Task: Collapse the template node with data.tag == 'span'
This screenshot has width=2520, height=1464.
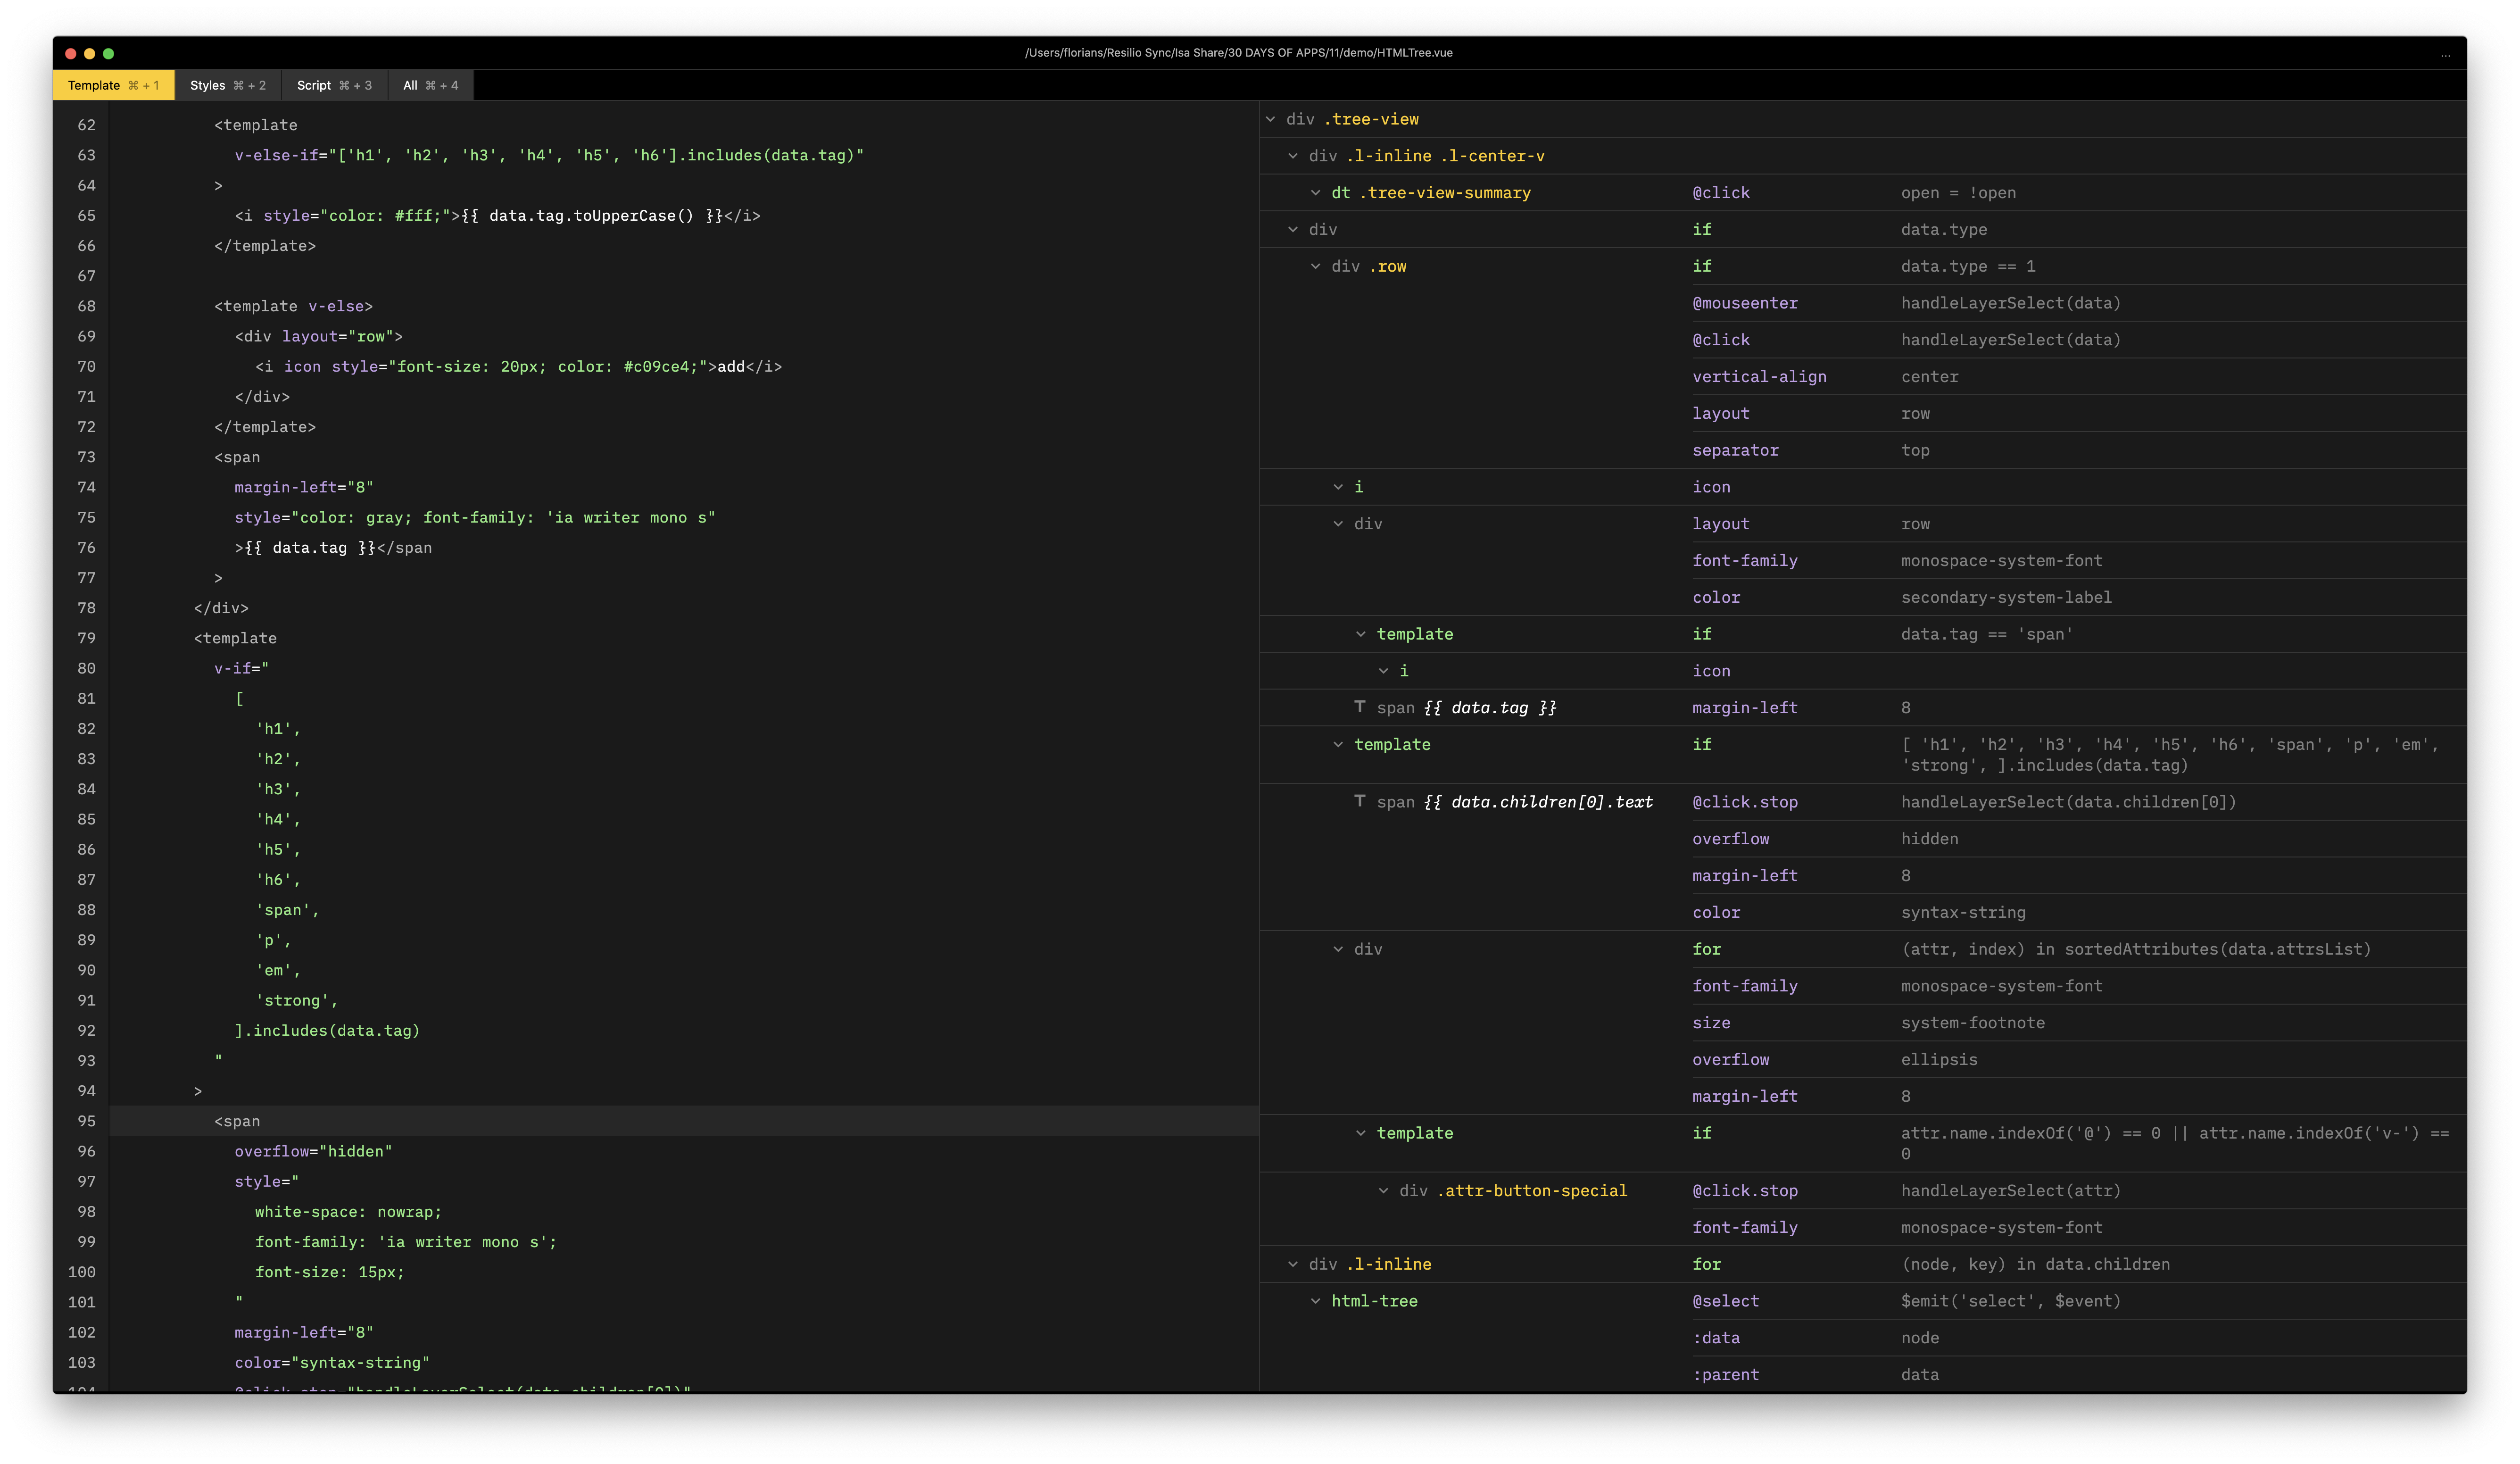Action: 1361,634
